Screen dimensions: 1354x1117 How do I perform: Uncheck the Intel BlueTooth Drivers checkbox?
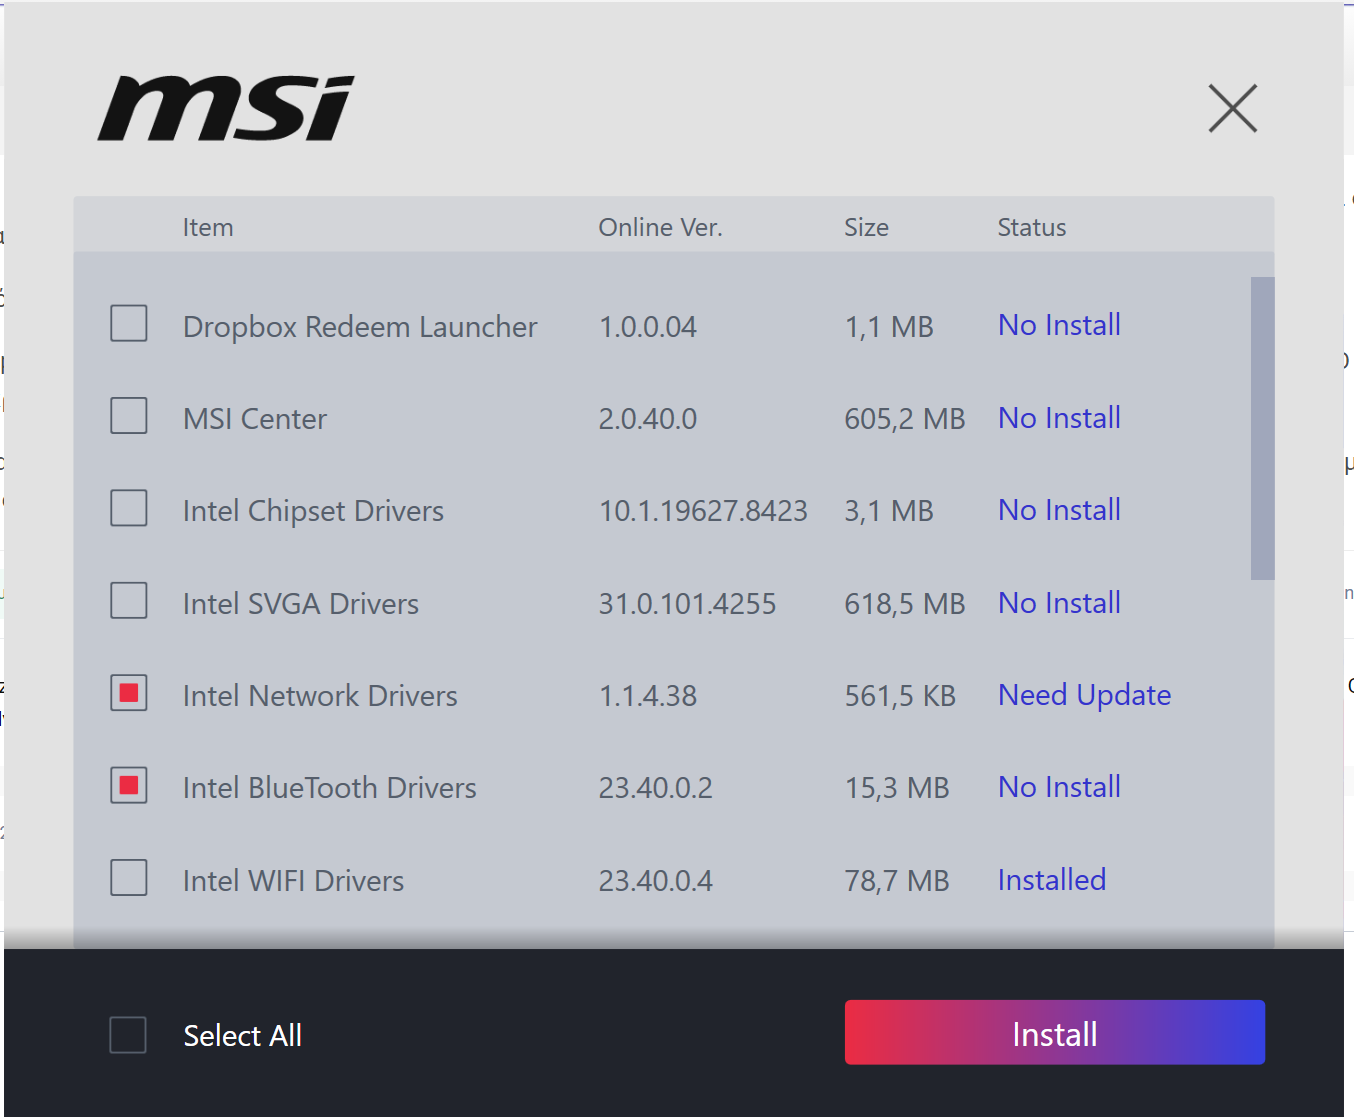coord(129,785)
